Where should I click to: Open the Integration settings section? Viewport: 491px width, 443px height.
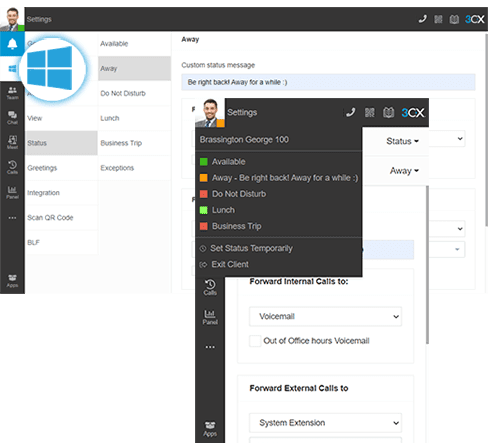61,193
